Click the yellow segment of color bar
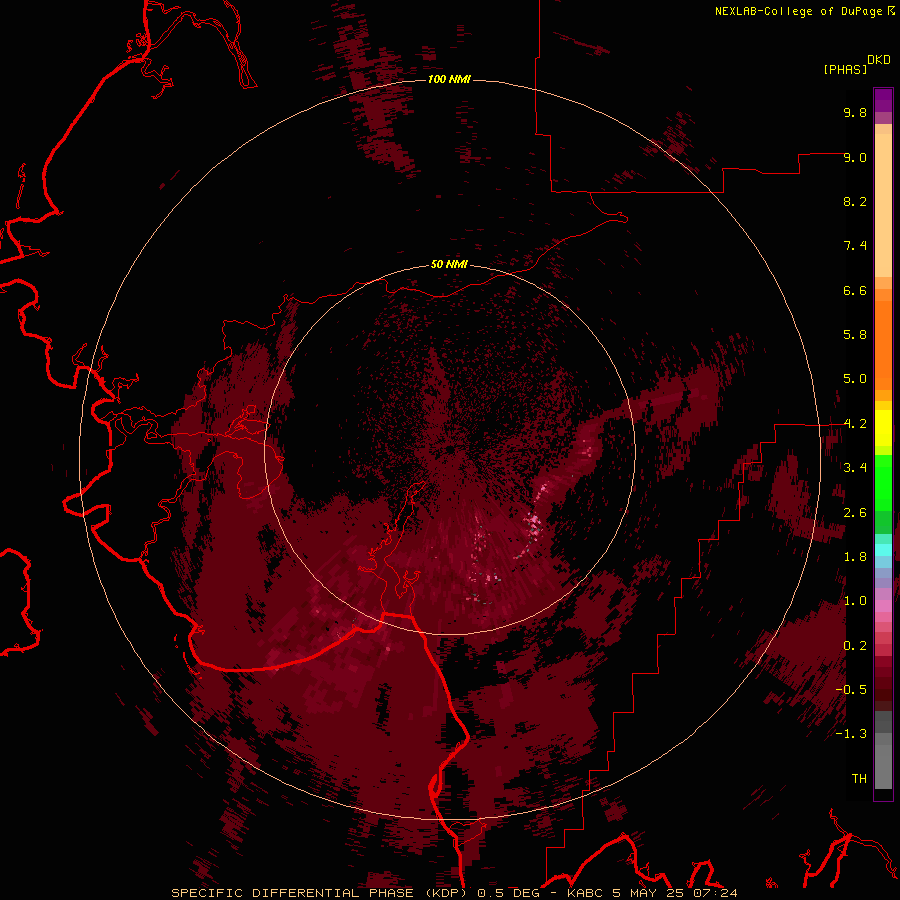Screen dimensions: 900x900 (x=883, y=428)
